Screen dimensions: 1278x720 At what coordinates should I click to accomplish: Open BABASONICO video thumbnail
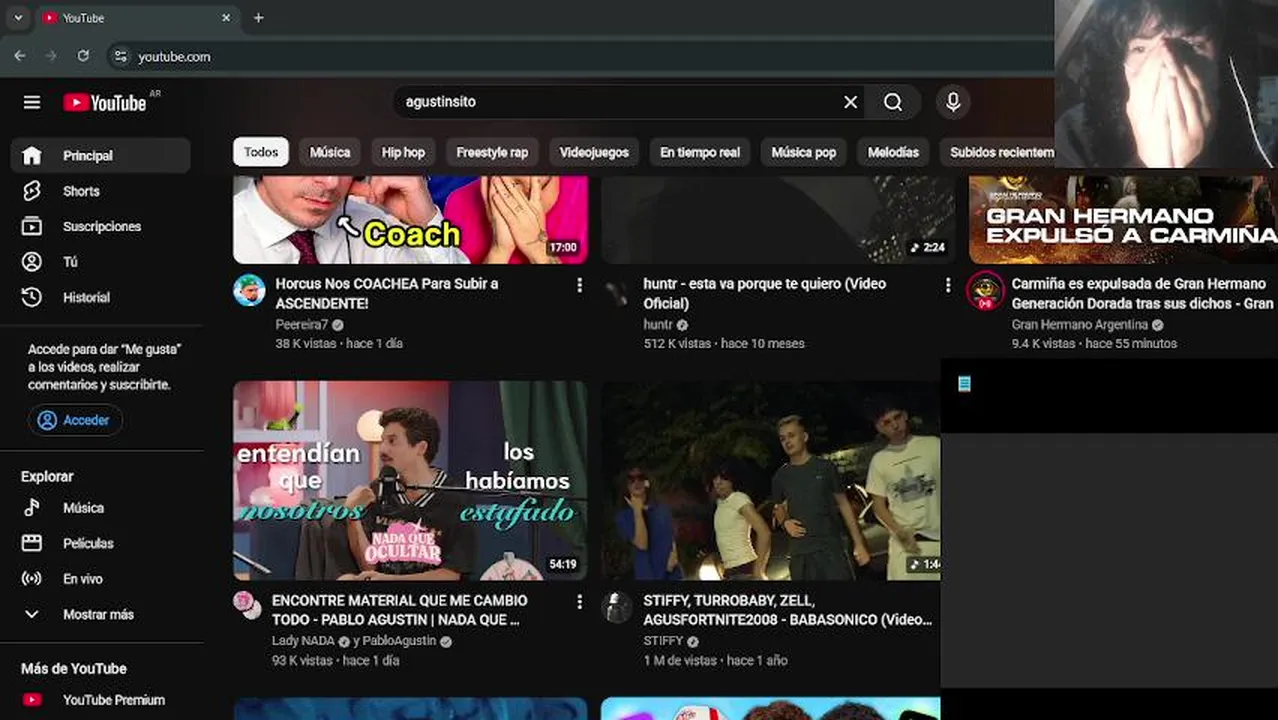point(770,480)
